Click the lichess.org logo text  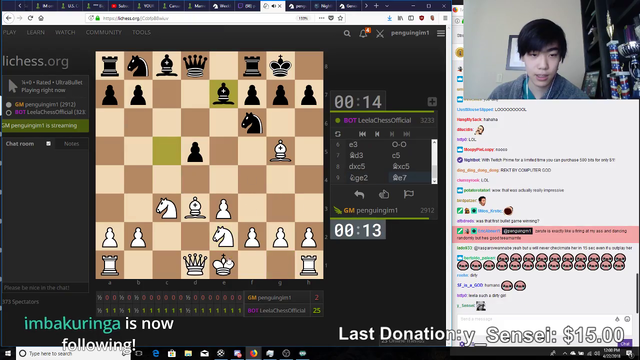pyautogui.click(x=36, y=61)
